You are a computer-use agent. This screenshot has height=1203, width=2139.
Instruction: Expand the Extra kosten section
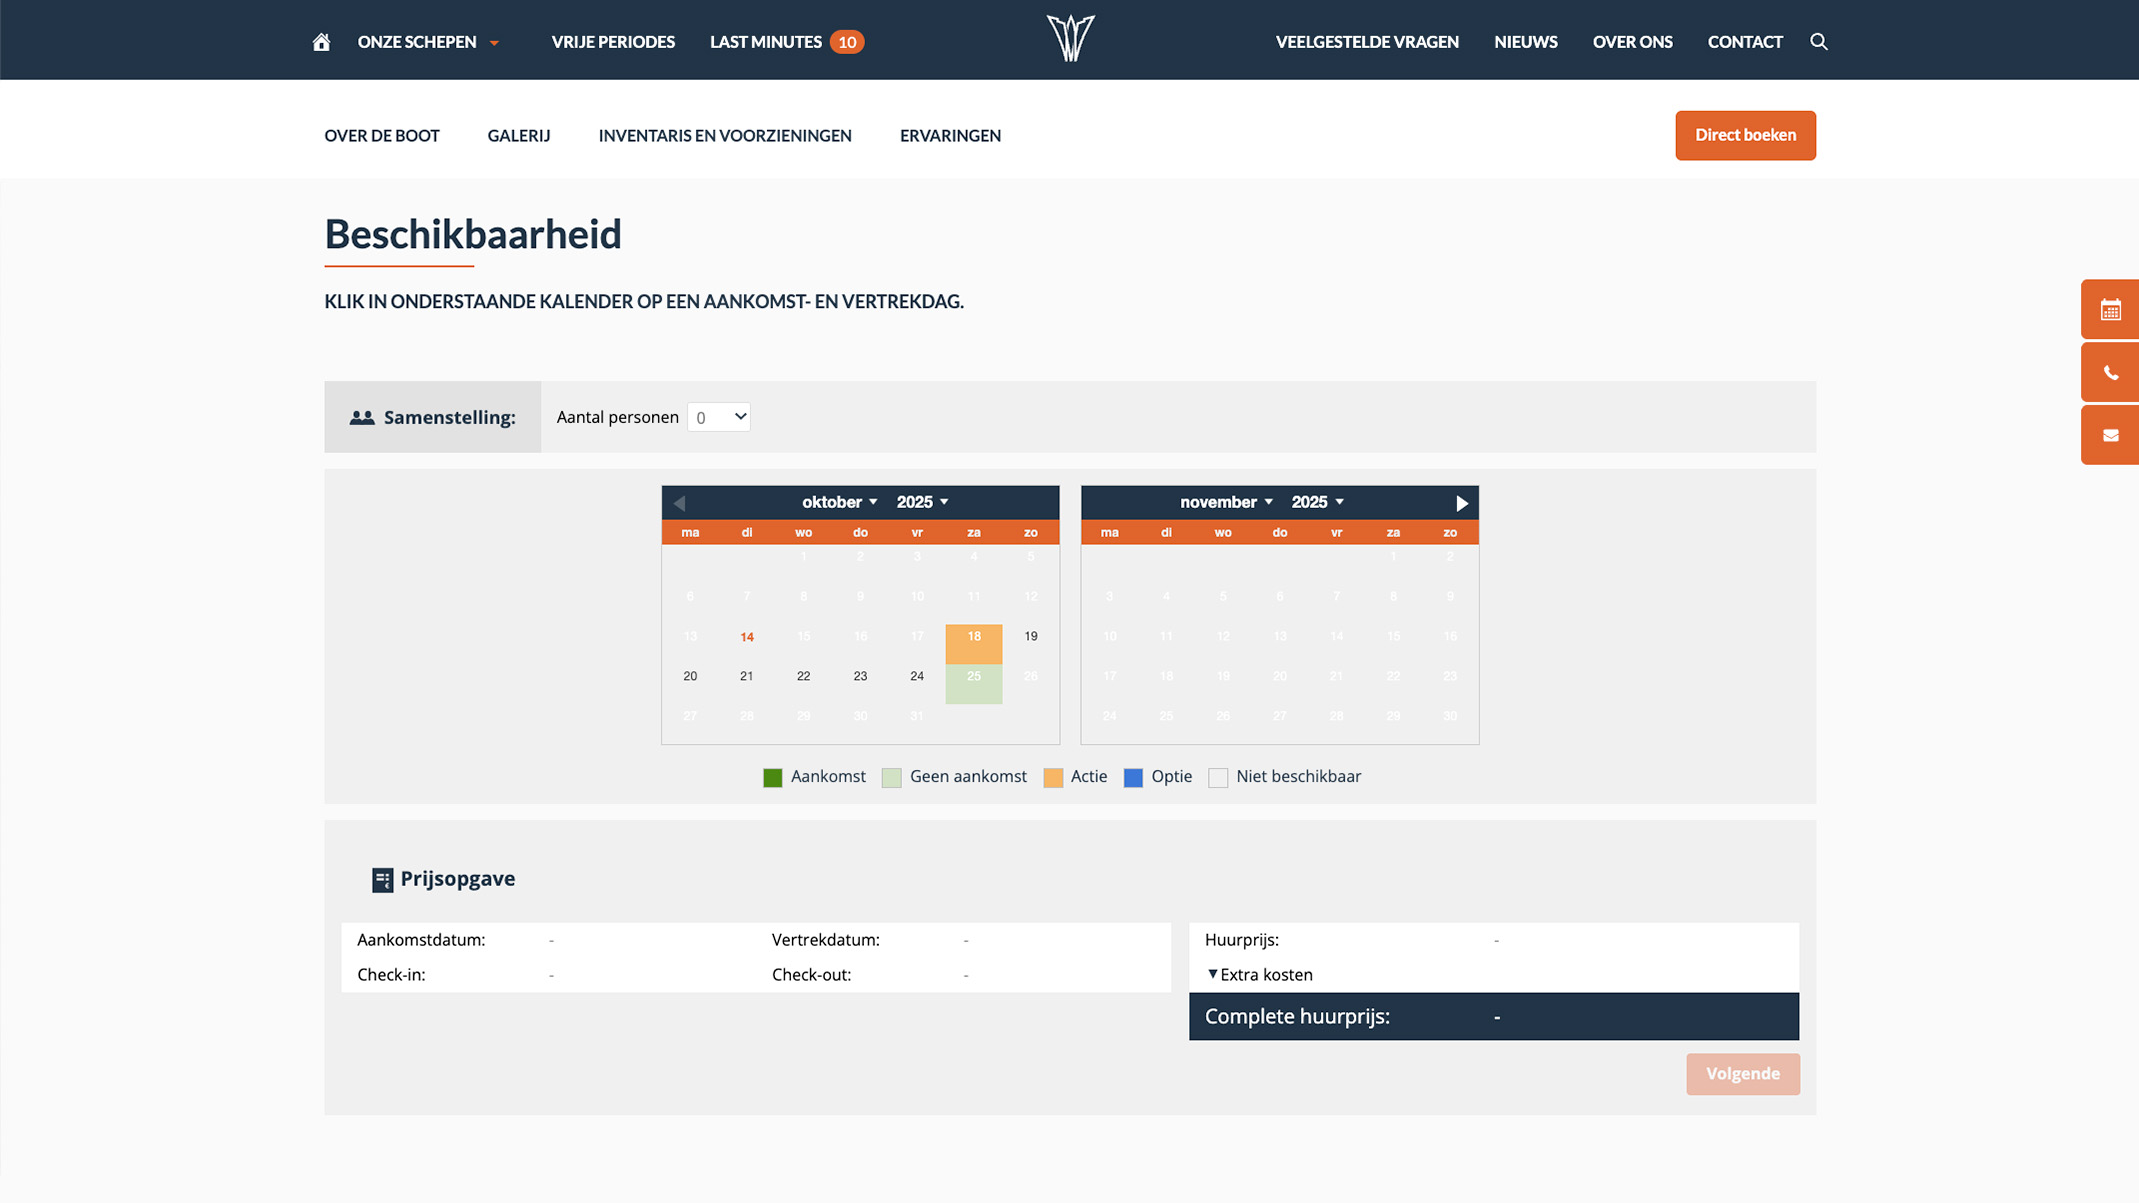tap(1259, 974)
